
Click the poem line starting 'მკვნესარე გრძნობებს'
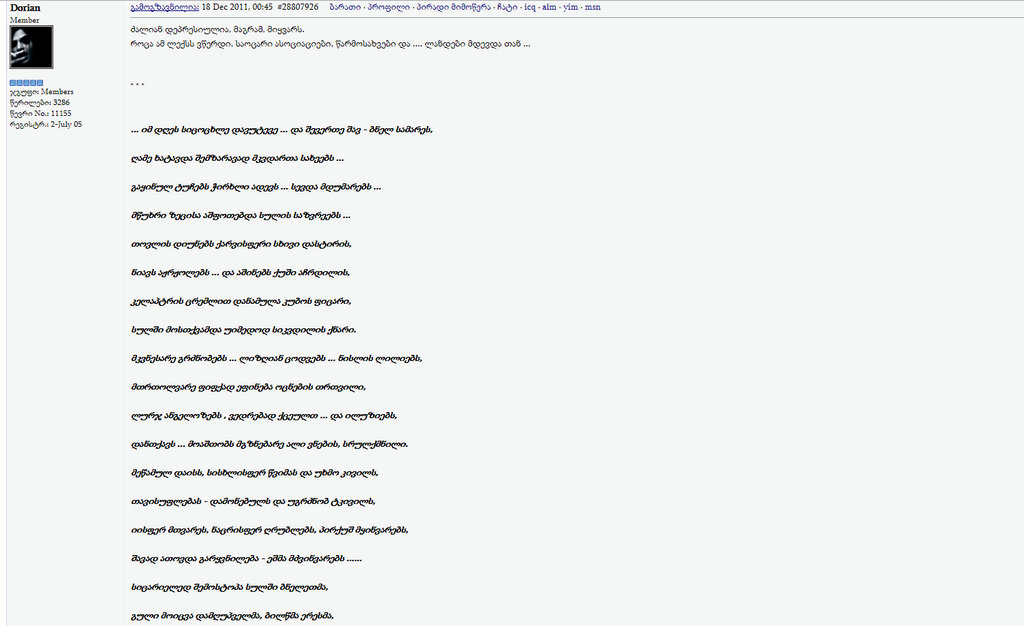[276, 359]
